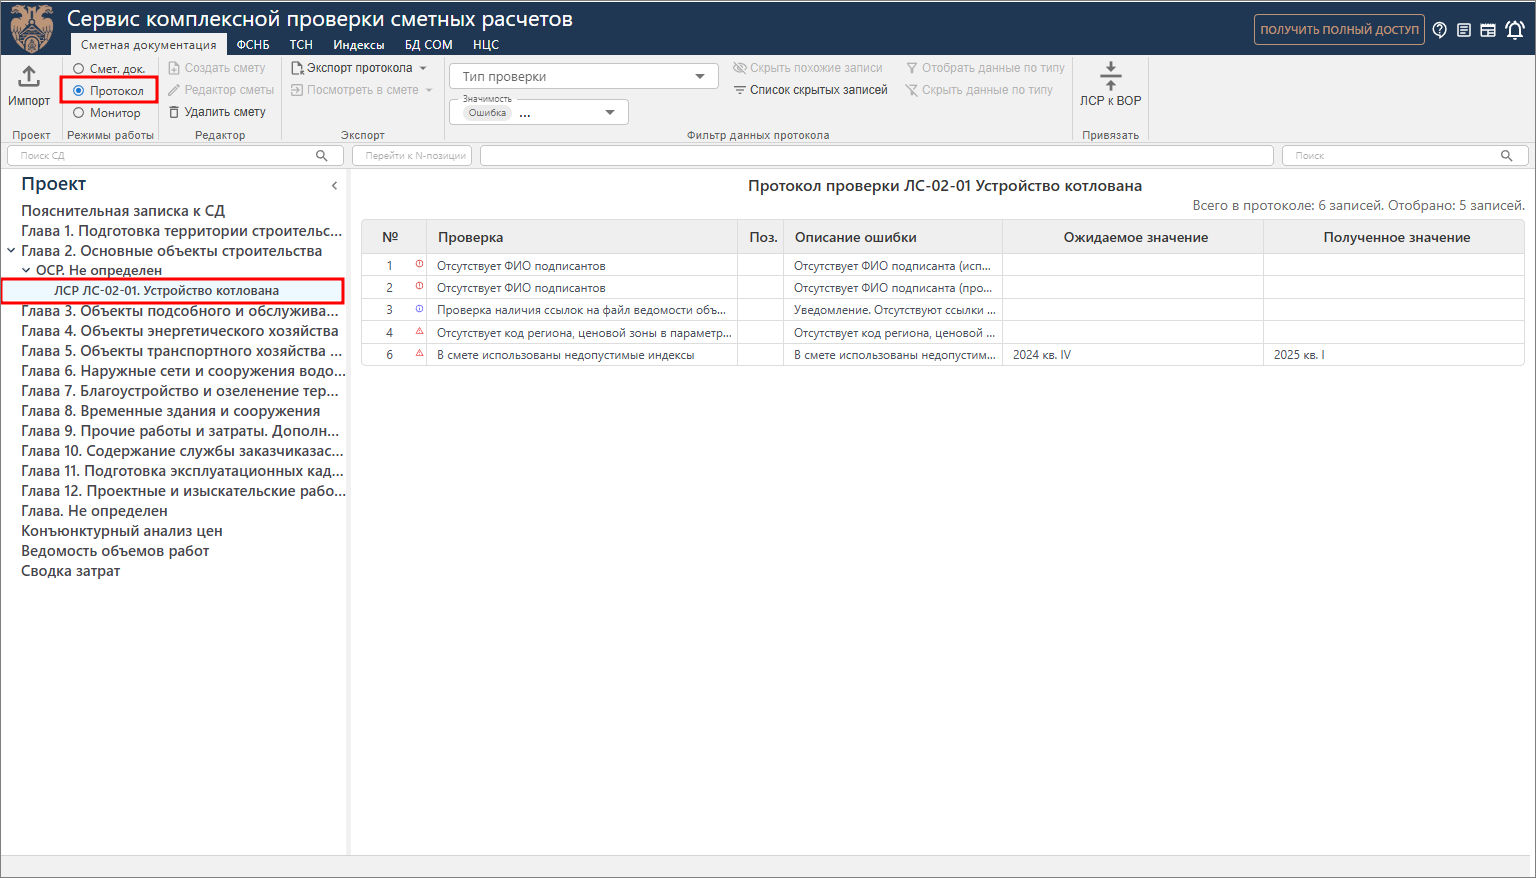Open Пояснительная записка к СД
Viewport: 1536px width, 878px height.
[x=123, y=211]
